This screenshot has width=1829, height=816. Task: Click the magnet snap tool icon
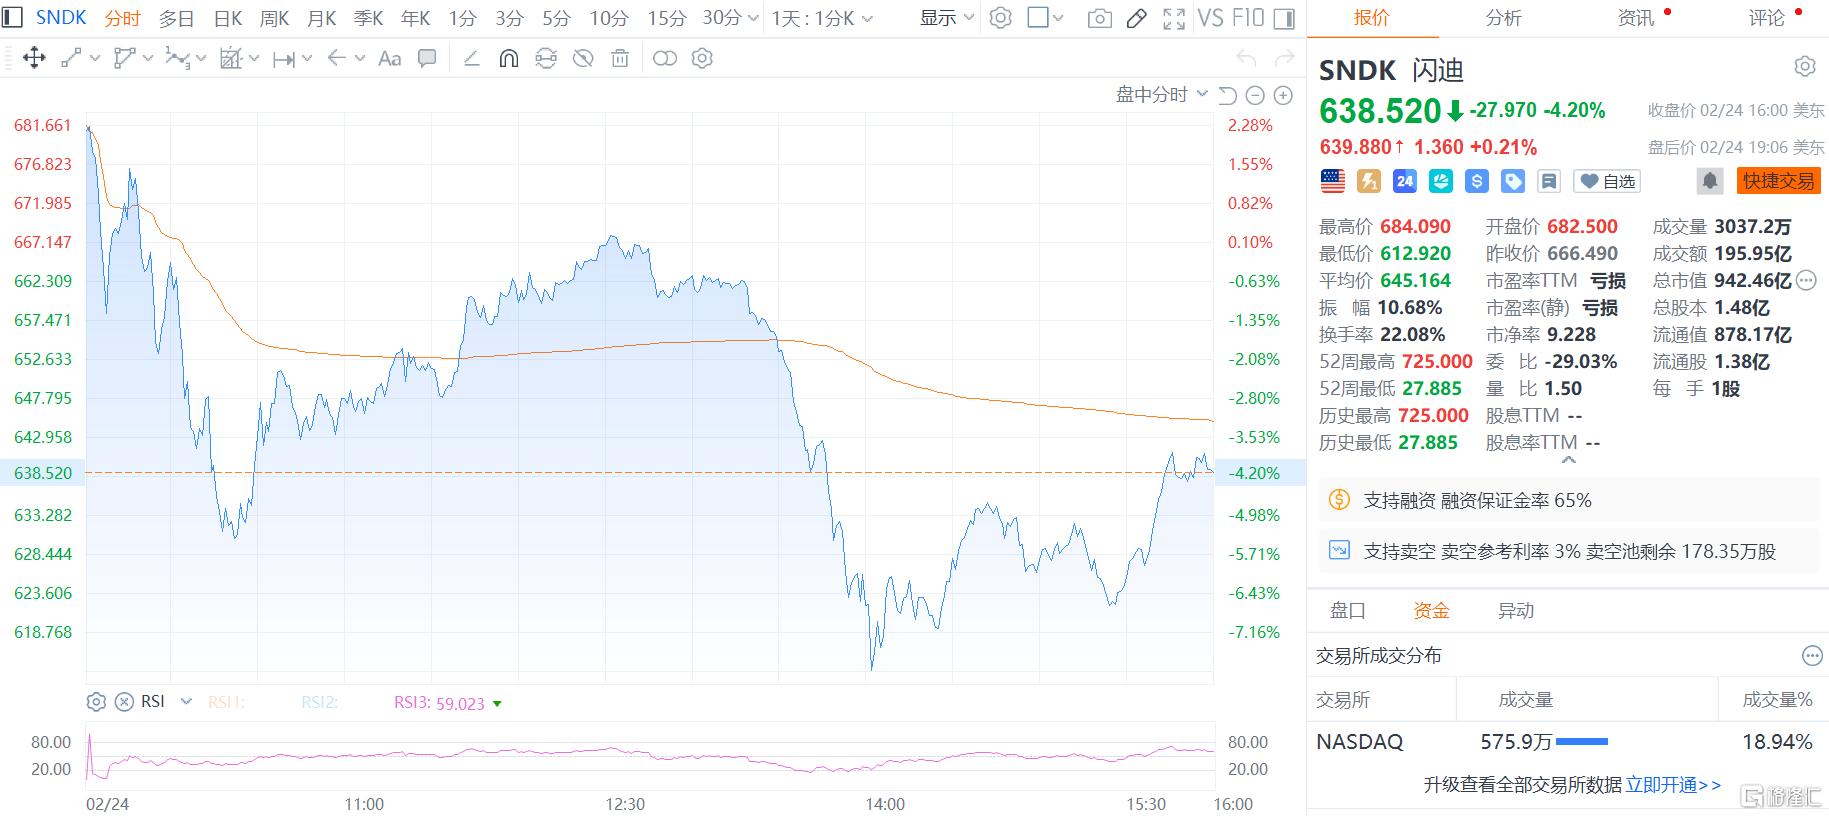coord(508,59)
